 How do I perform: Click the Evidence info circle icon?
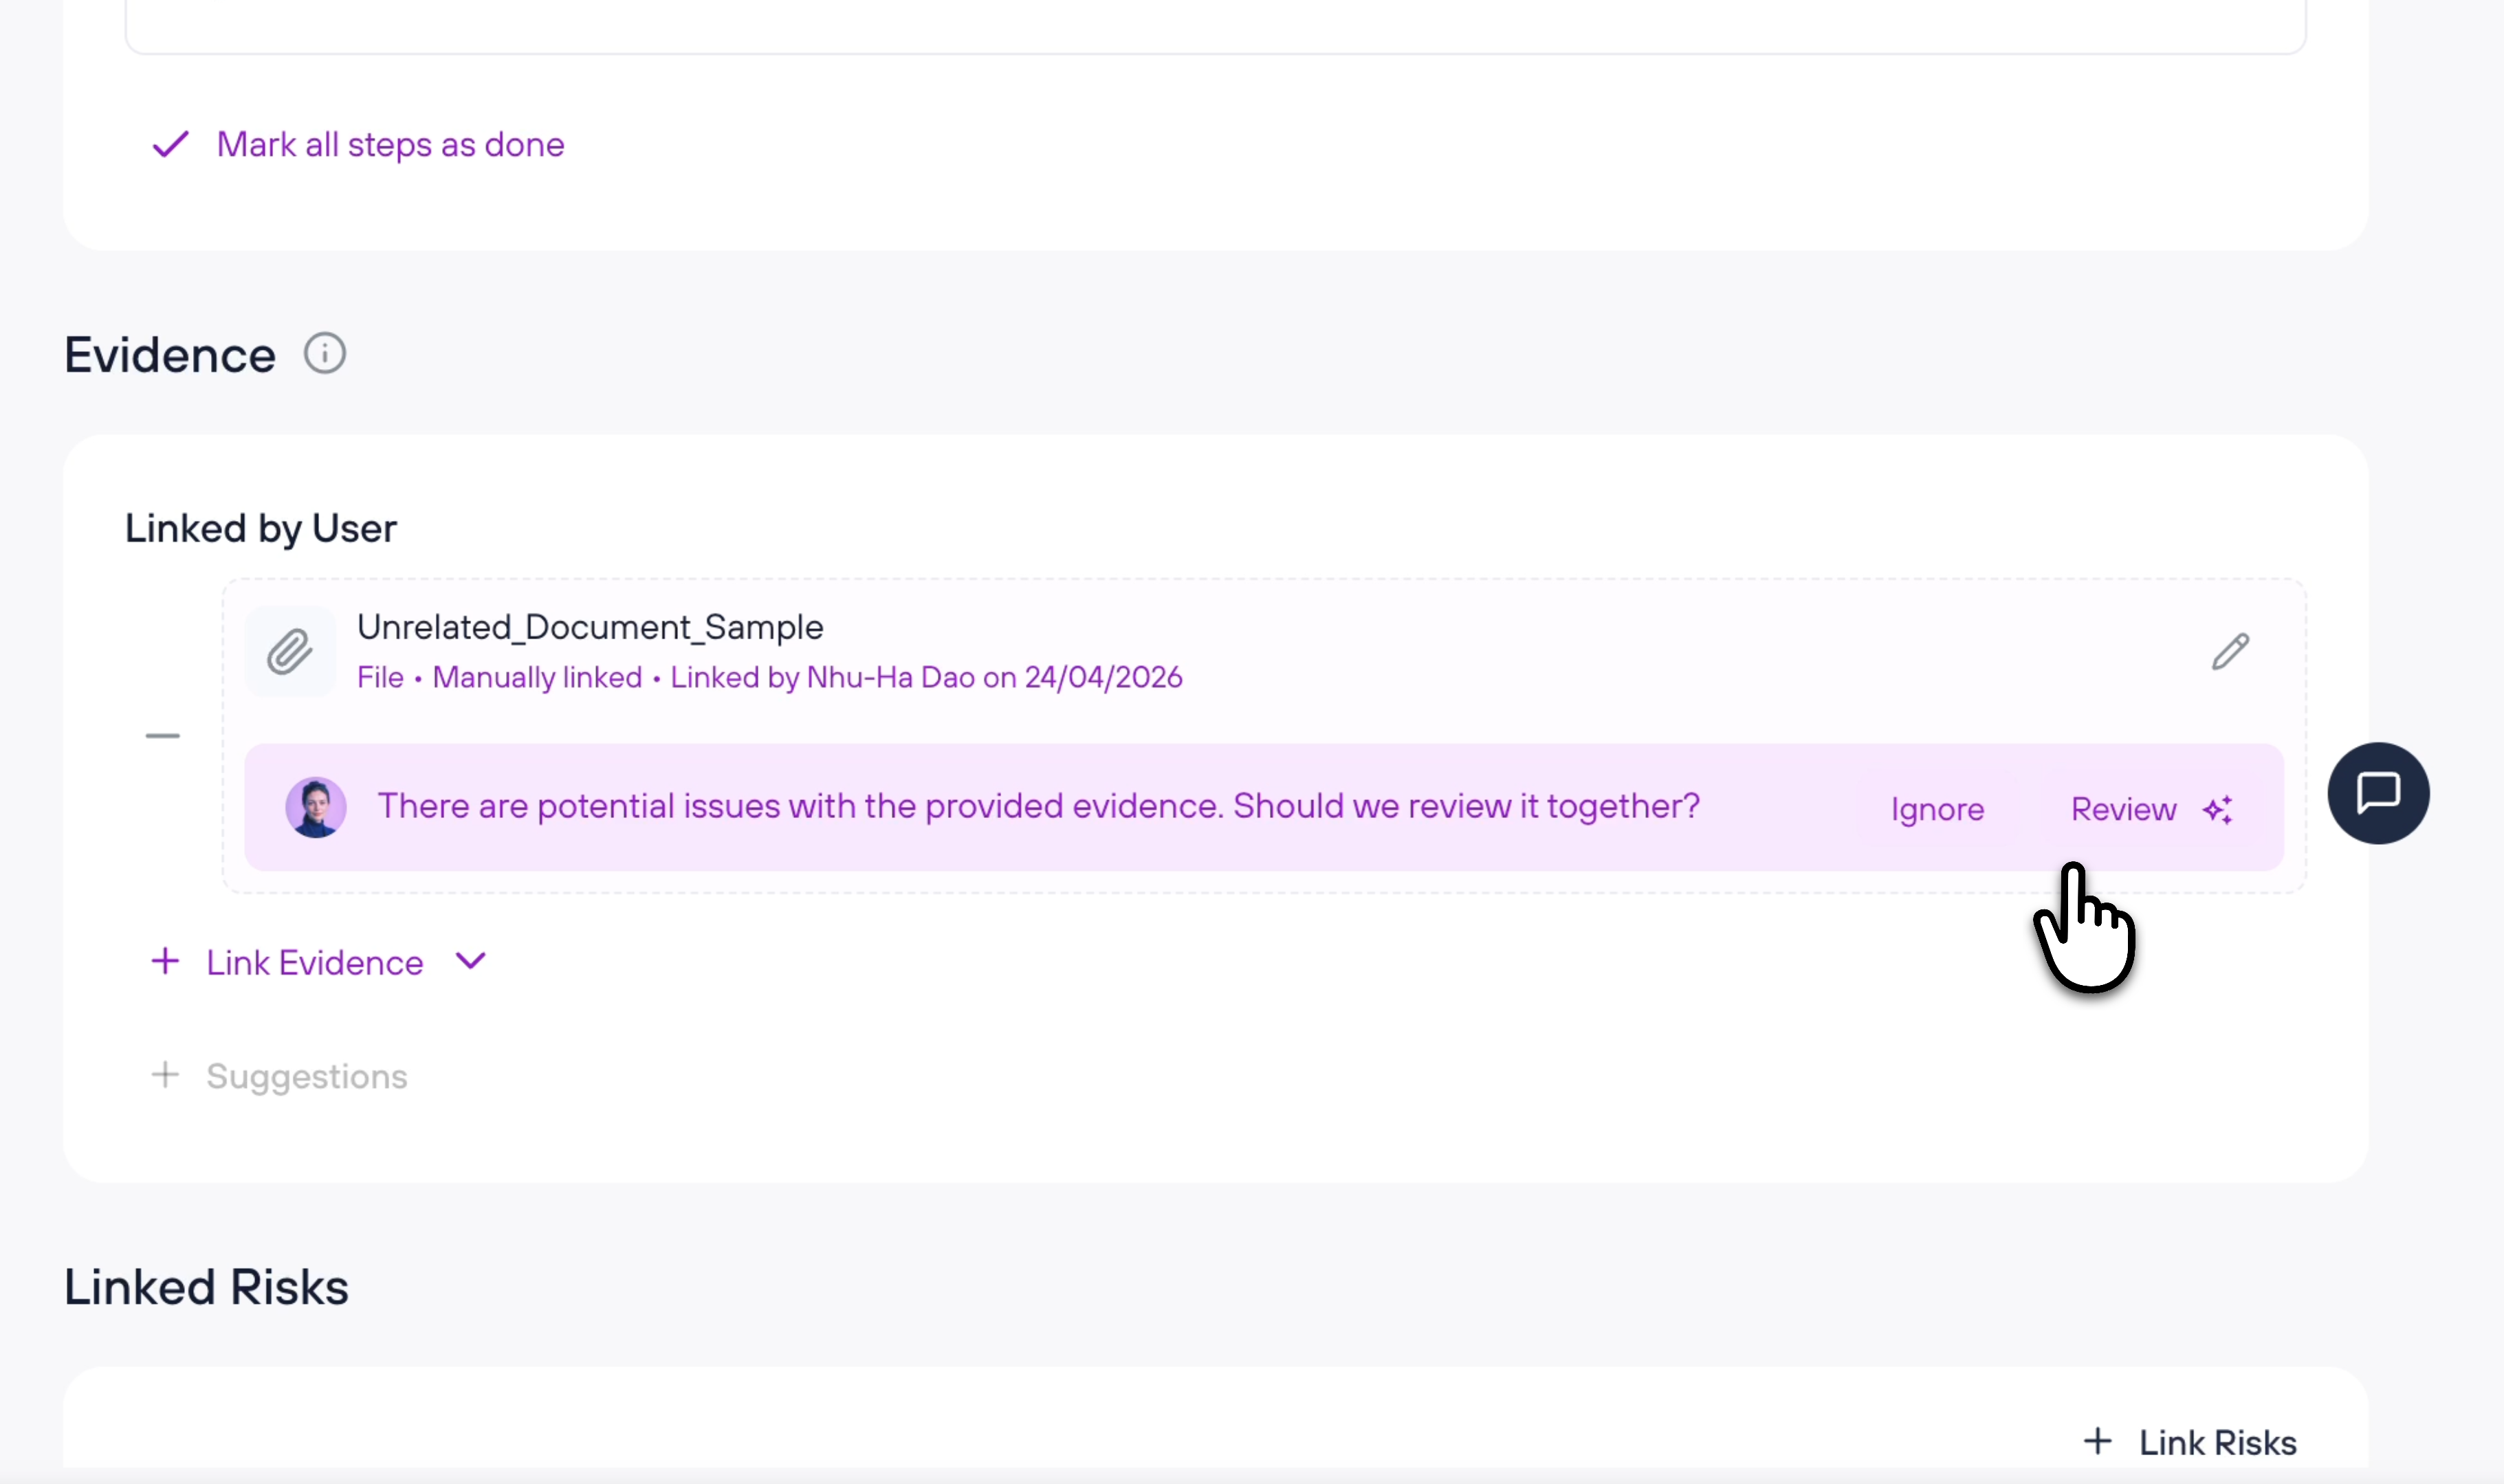(x=325, y=354)
